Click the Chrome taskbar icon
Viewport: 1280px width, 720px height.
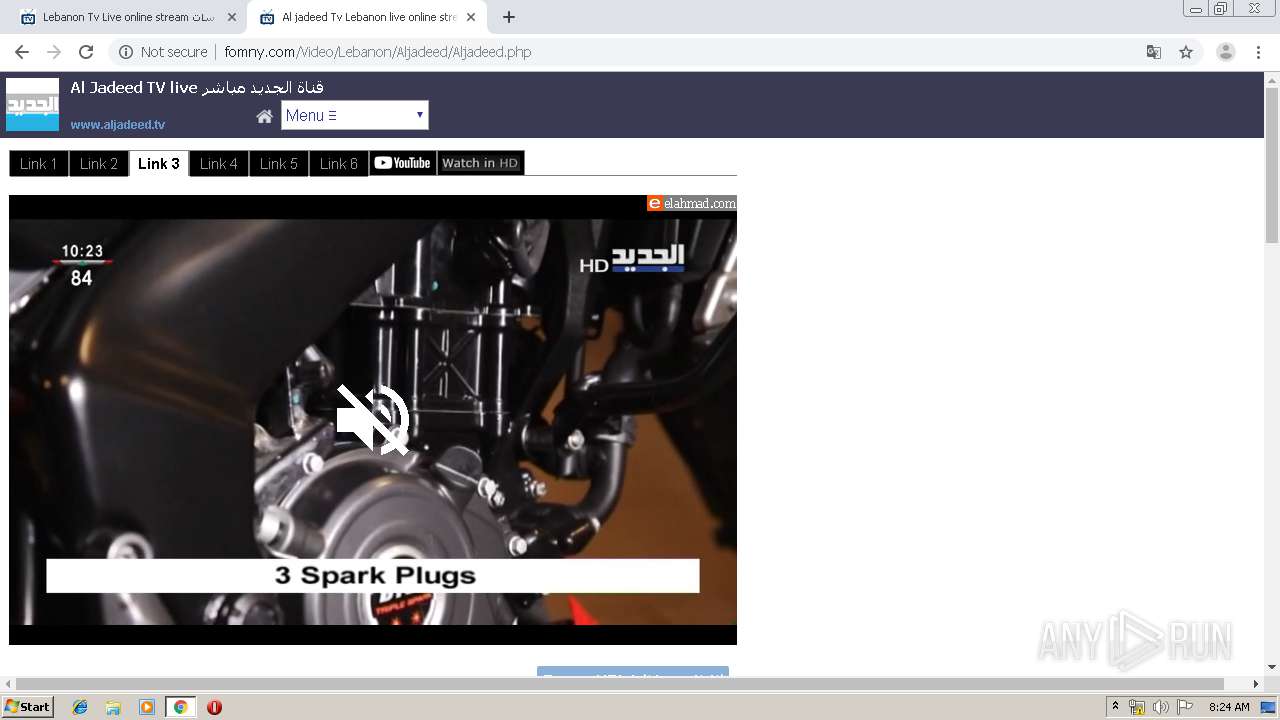tap(181, 707)
